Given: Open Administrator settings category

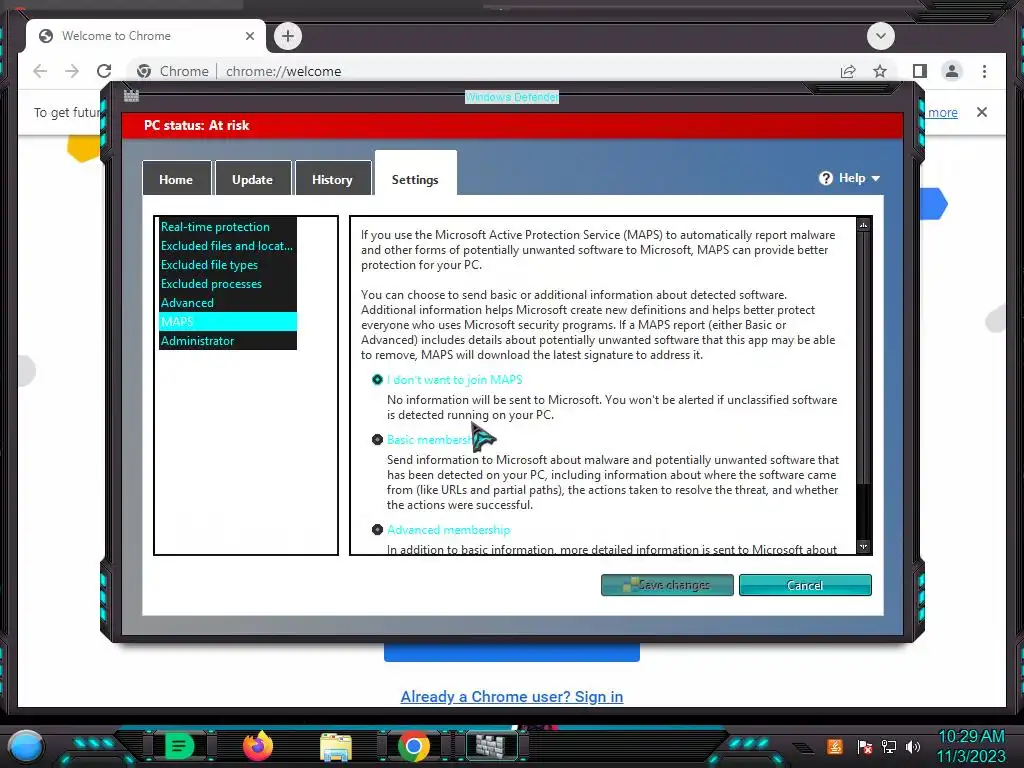Looking at the screenshot, I should tap(228, 340).
